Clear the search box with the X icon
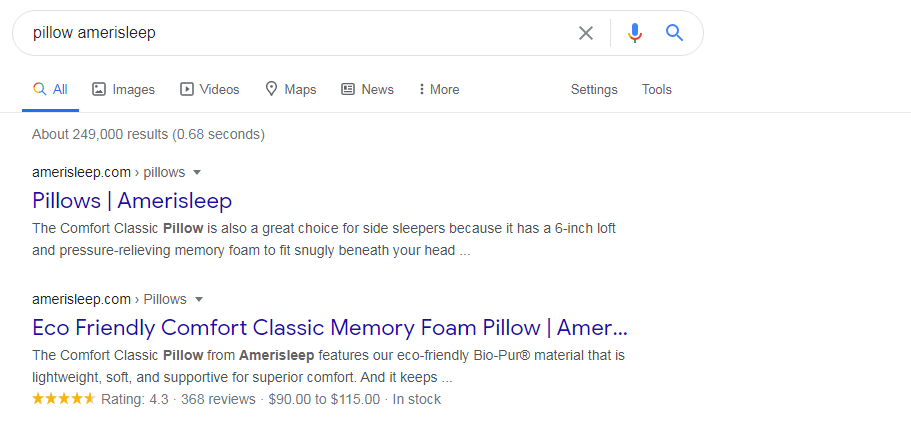The width and height of the screenshot is (911, 428). click(586, 33)
